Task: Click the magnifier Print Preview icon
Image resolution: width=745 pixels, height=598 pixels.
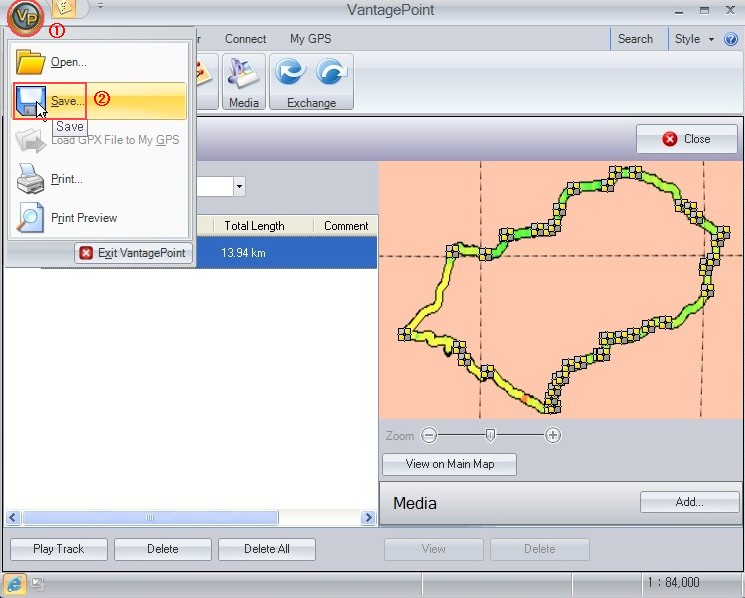Action: (x=30, y=218)
